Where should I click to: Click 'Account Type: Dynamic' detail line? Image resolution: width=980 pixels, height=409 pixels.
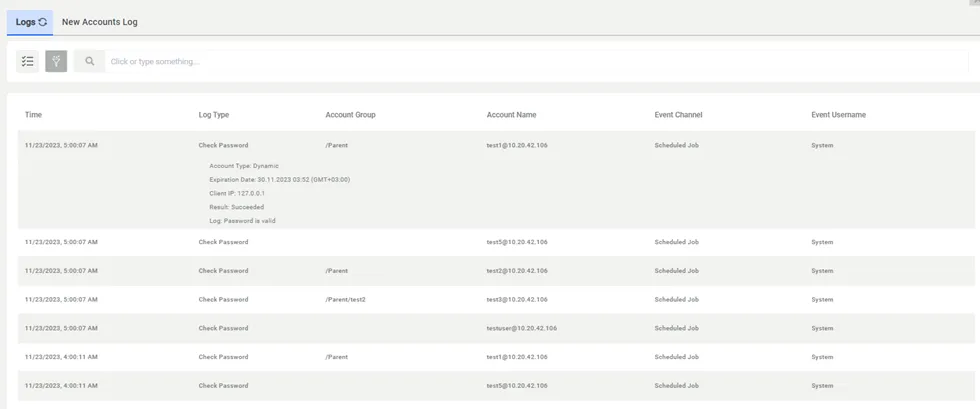[244, 166]
